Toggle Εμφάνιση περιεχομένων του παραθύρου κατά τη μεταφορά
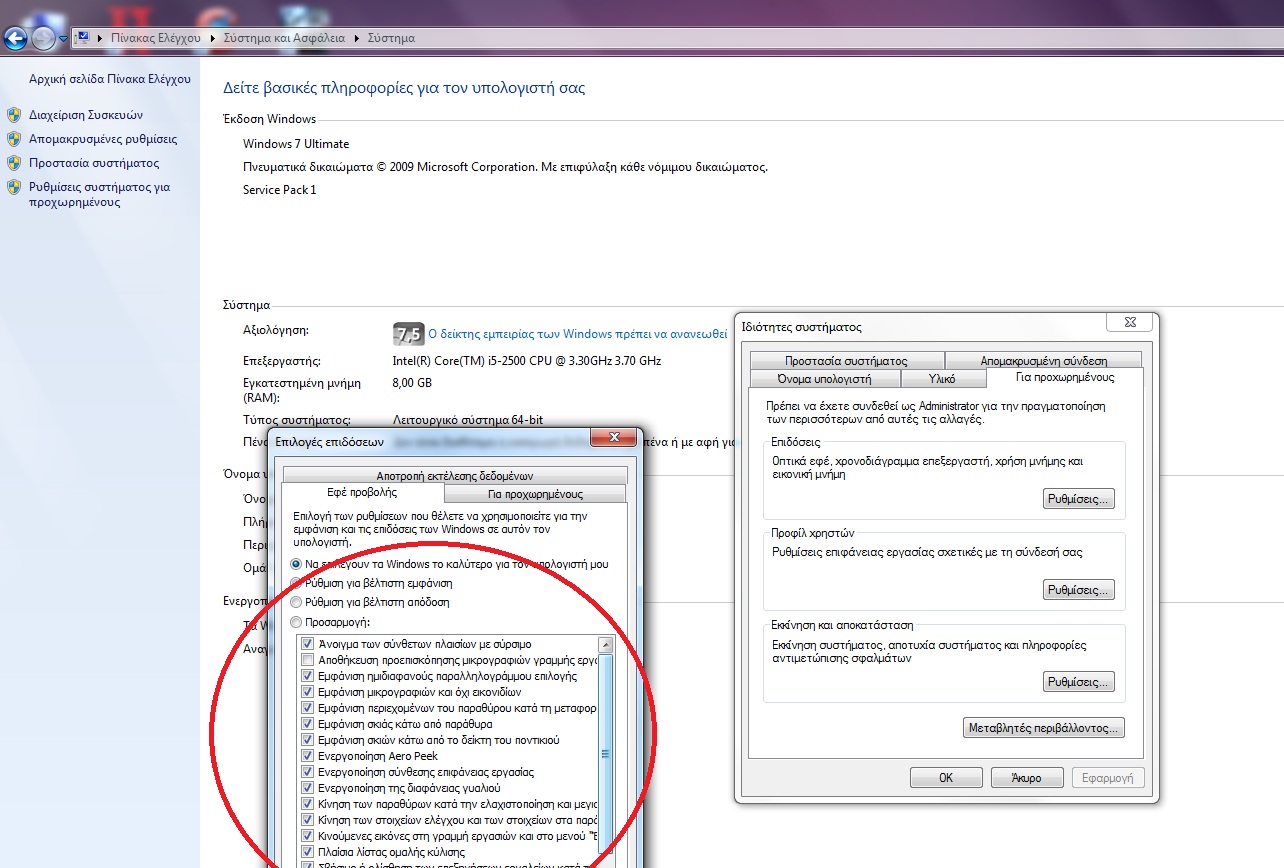The height and width of the screenshot is (868, 1284). (x=307, y=708)
